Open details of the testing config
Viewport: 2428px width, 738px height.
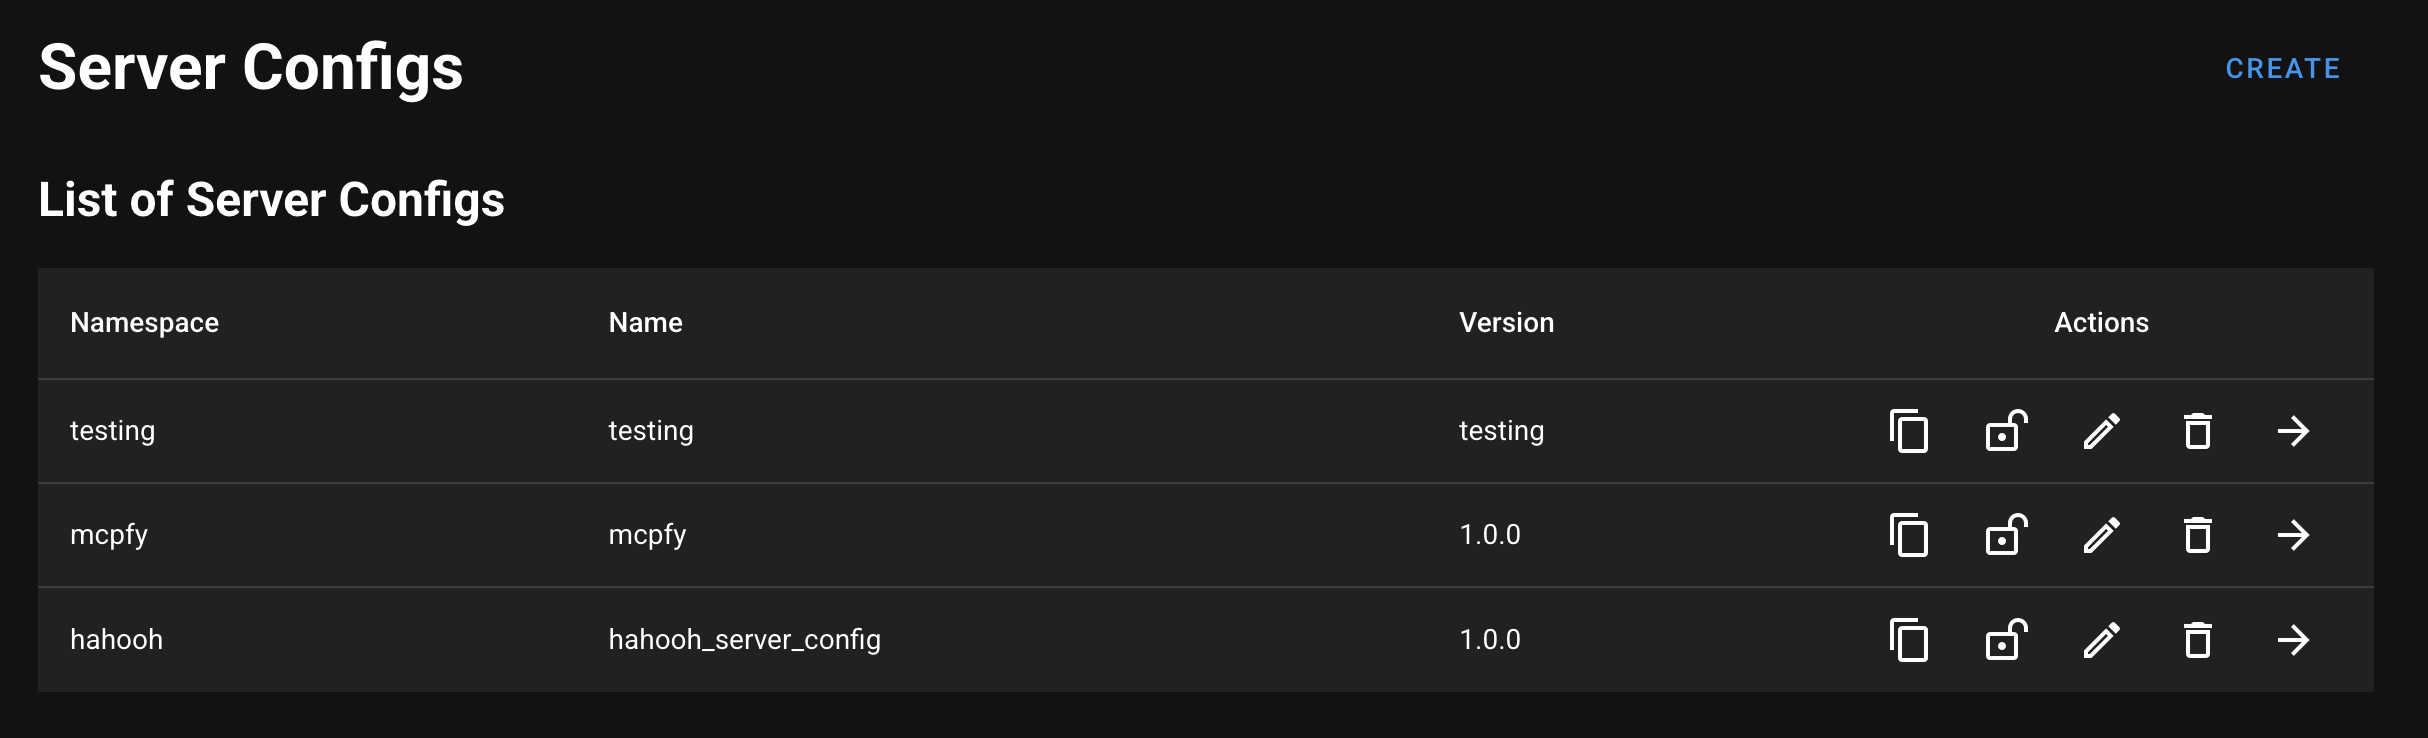pos(2295,432)
